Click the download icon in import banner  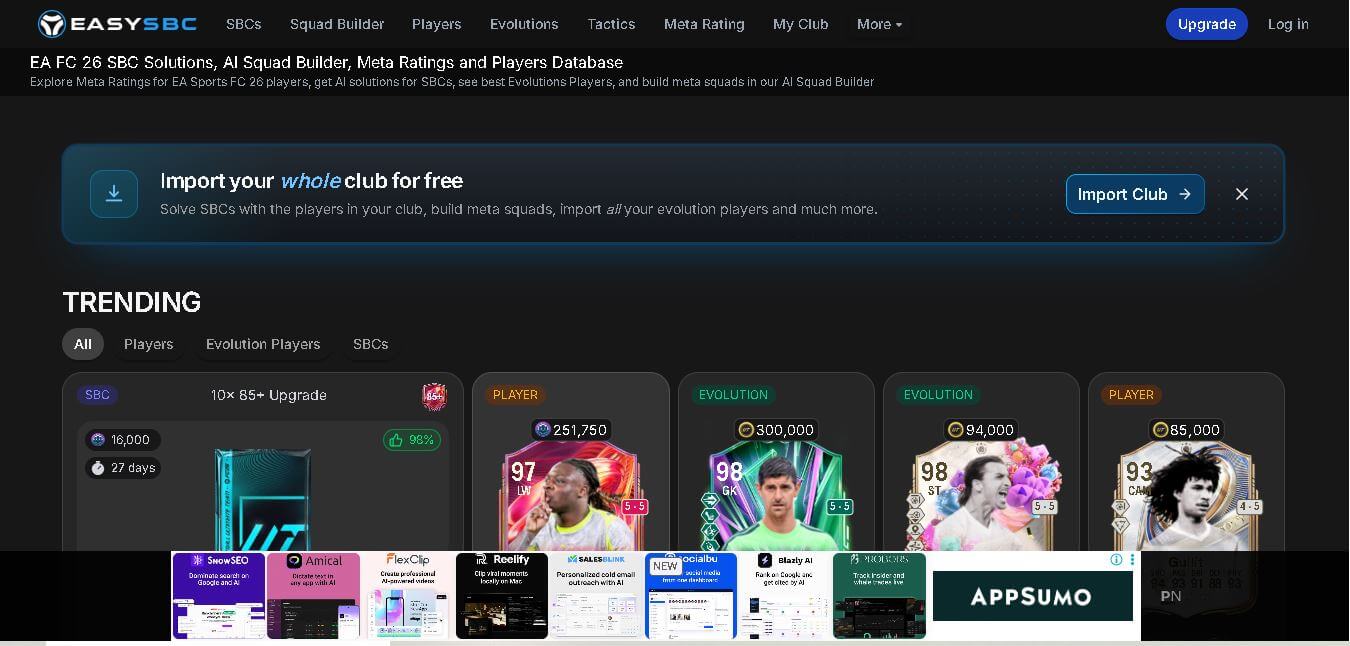[x=114, y=194]
